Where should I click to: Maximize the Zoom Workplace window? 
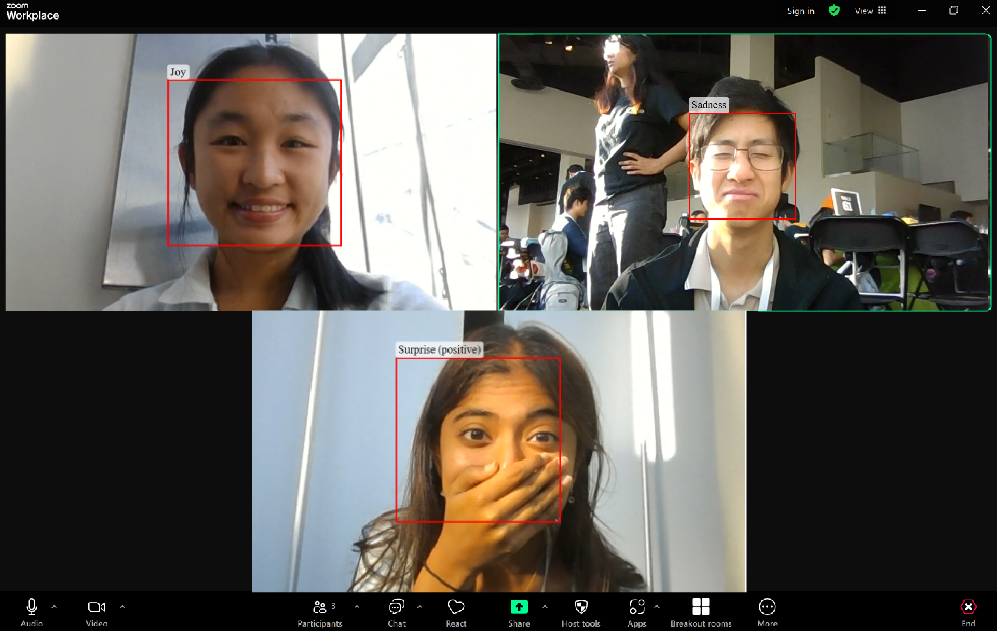953,10
